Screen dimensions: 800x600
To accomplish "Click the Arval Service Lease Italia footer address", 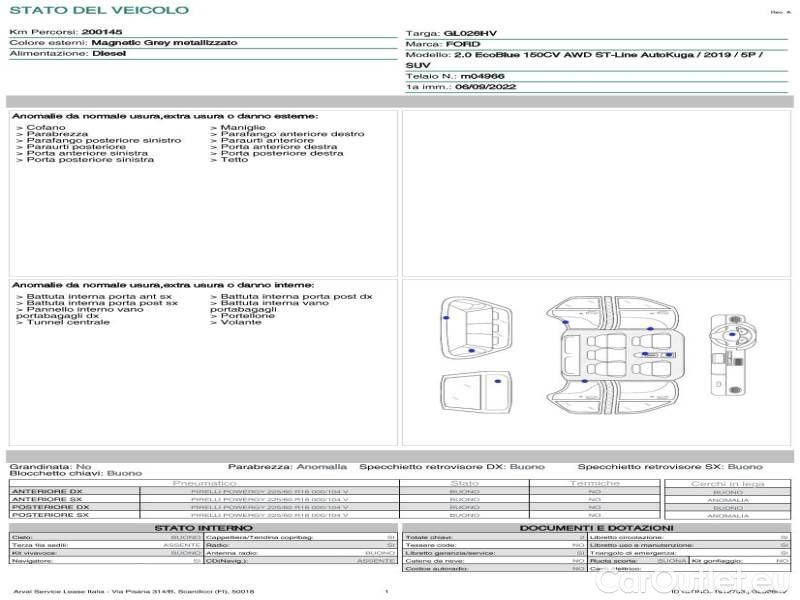I will [x=134, y=591].
